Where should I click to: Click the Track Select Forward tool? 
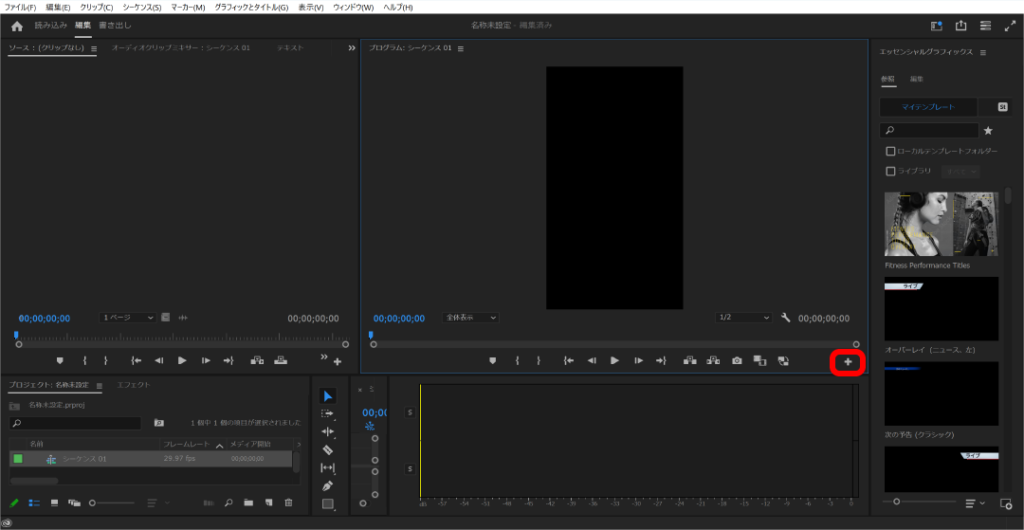point(328,414)
